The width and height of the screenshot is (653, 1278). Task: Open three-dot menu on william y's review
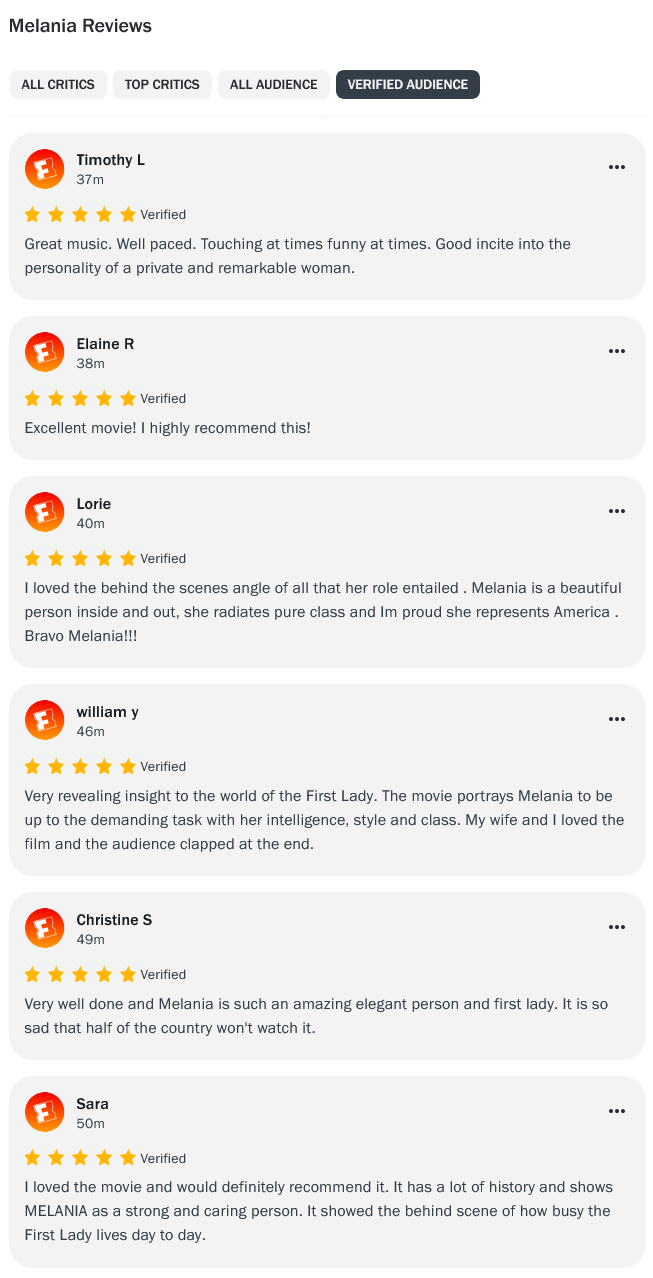click(617, 719)
